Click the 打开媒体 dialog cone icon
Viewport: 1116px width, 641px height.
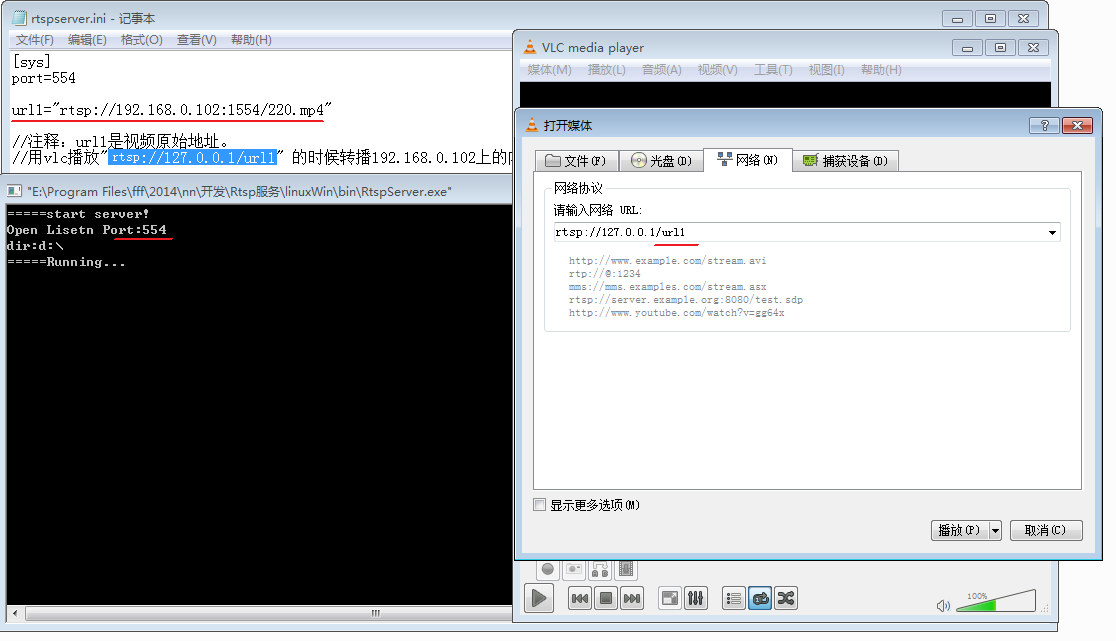pos(532,125)
